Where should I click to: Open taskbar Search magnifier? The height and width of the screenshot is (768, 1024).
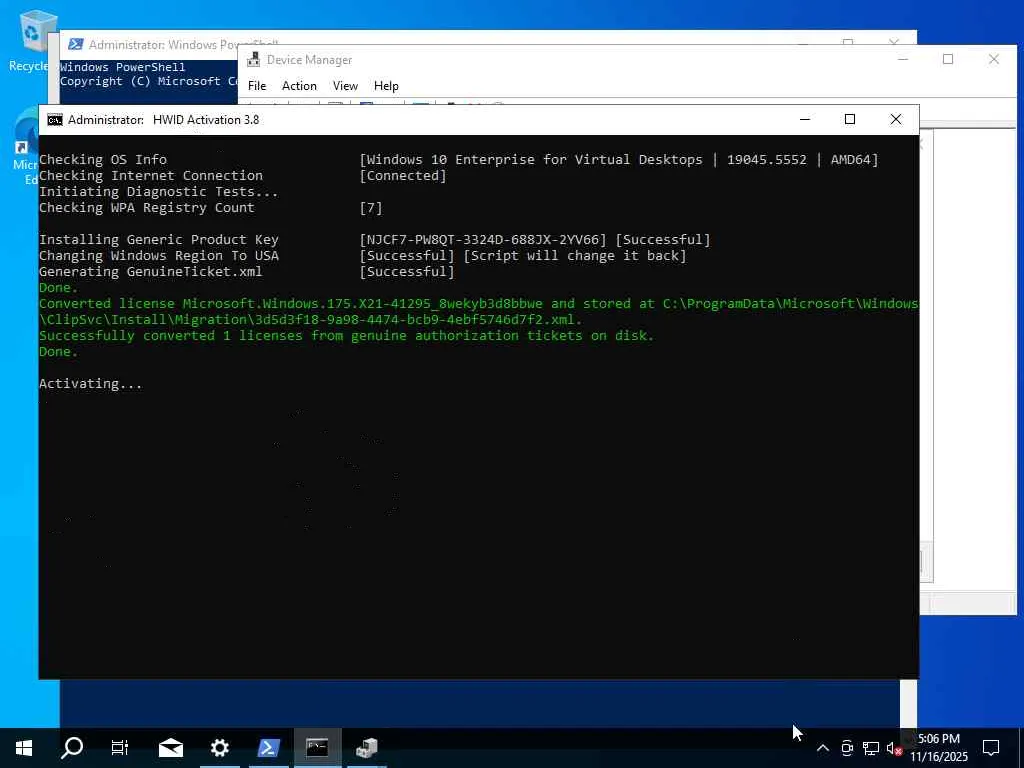click(72, 748)
